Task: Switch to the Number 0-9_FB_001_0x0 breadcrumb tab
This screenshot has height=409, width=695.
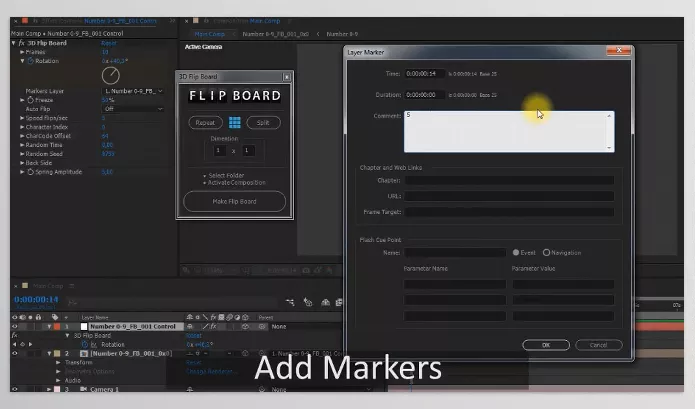Action: click(275, 34)
